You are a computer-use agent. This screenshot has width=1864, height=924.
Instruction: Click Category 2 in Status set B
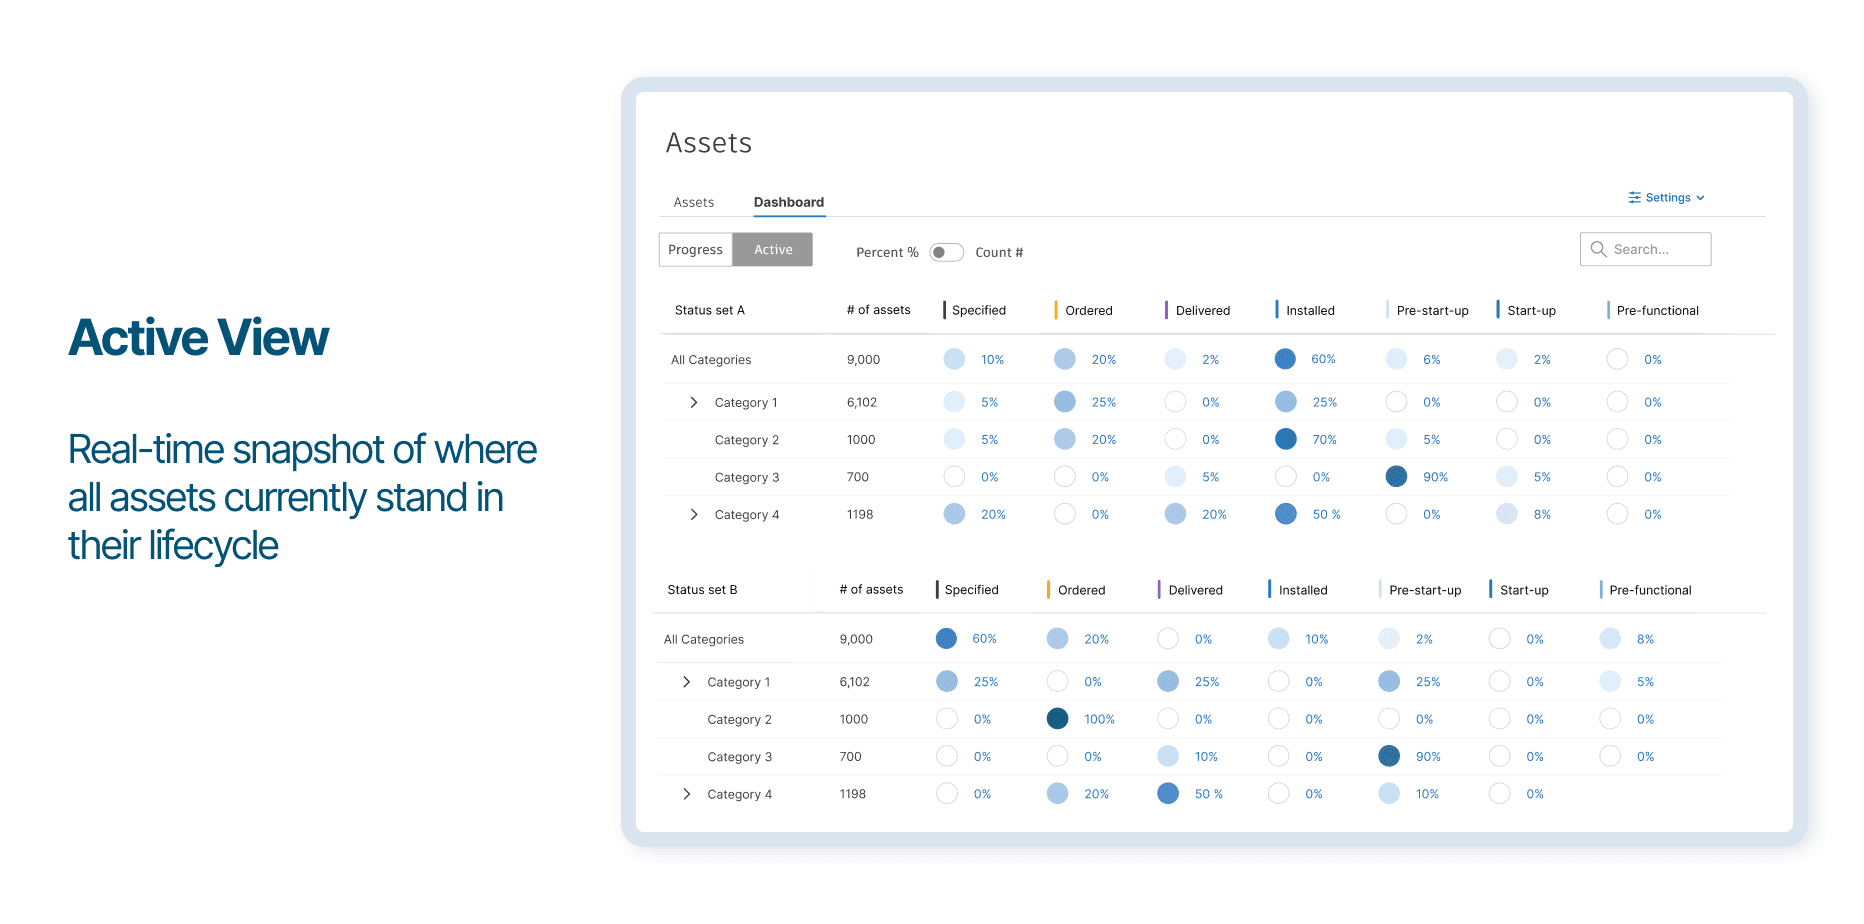tap(739, 720)
